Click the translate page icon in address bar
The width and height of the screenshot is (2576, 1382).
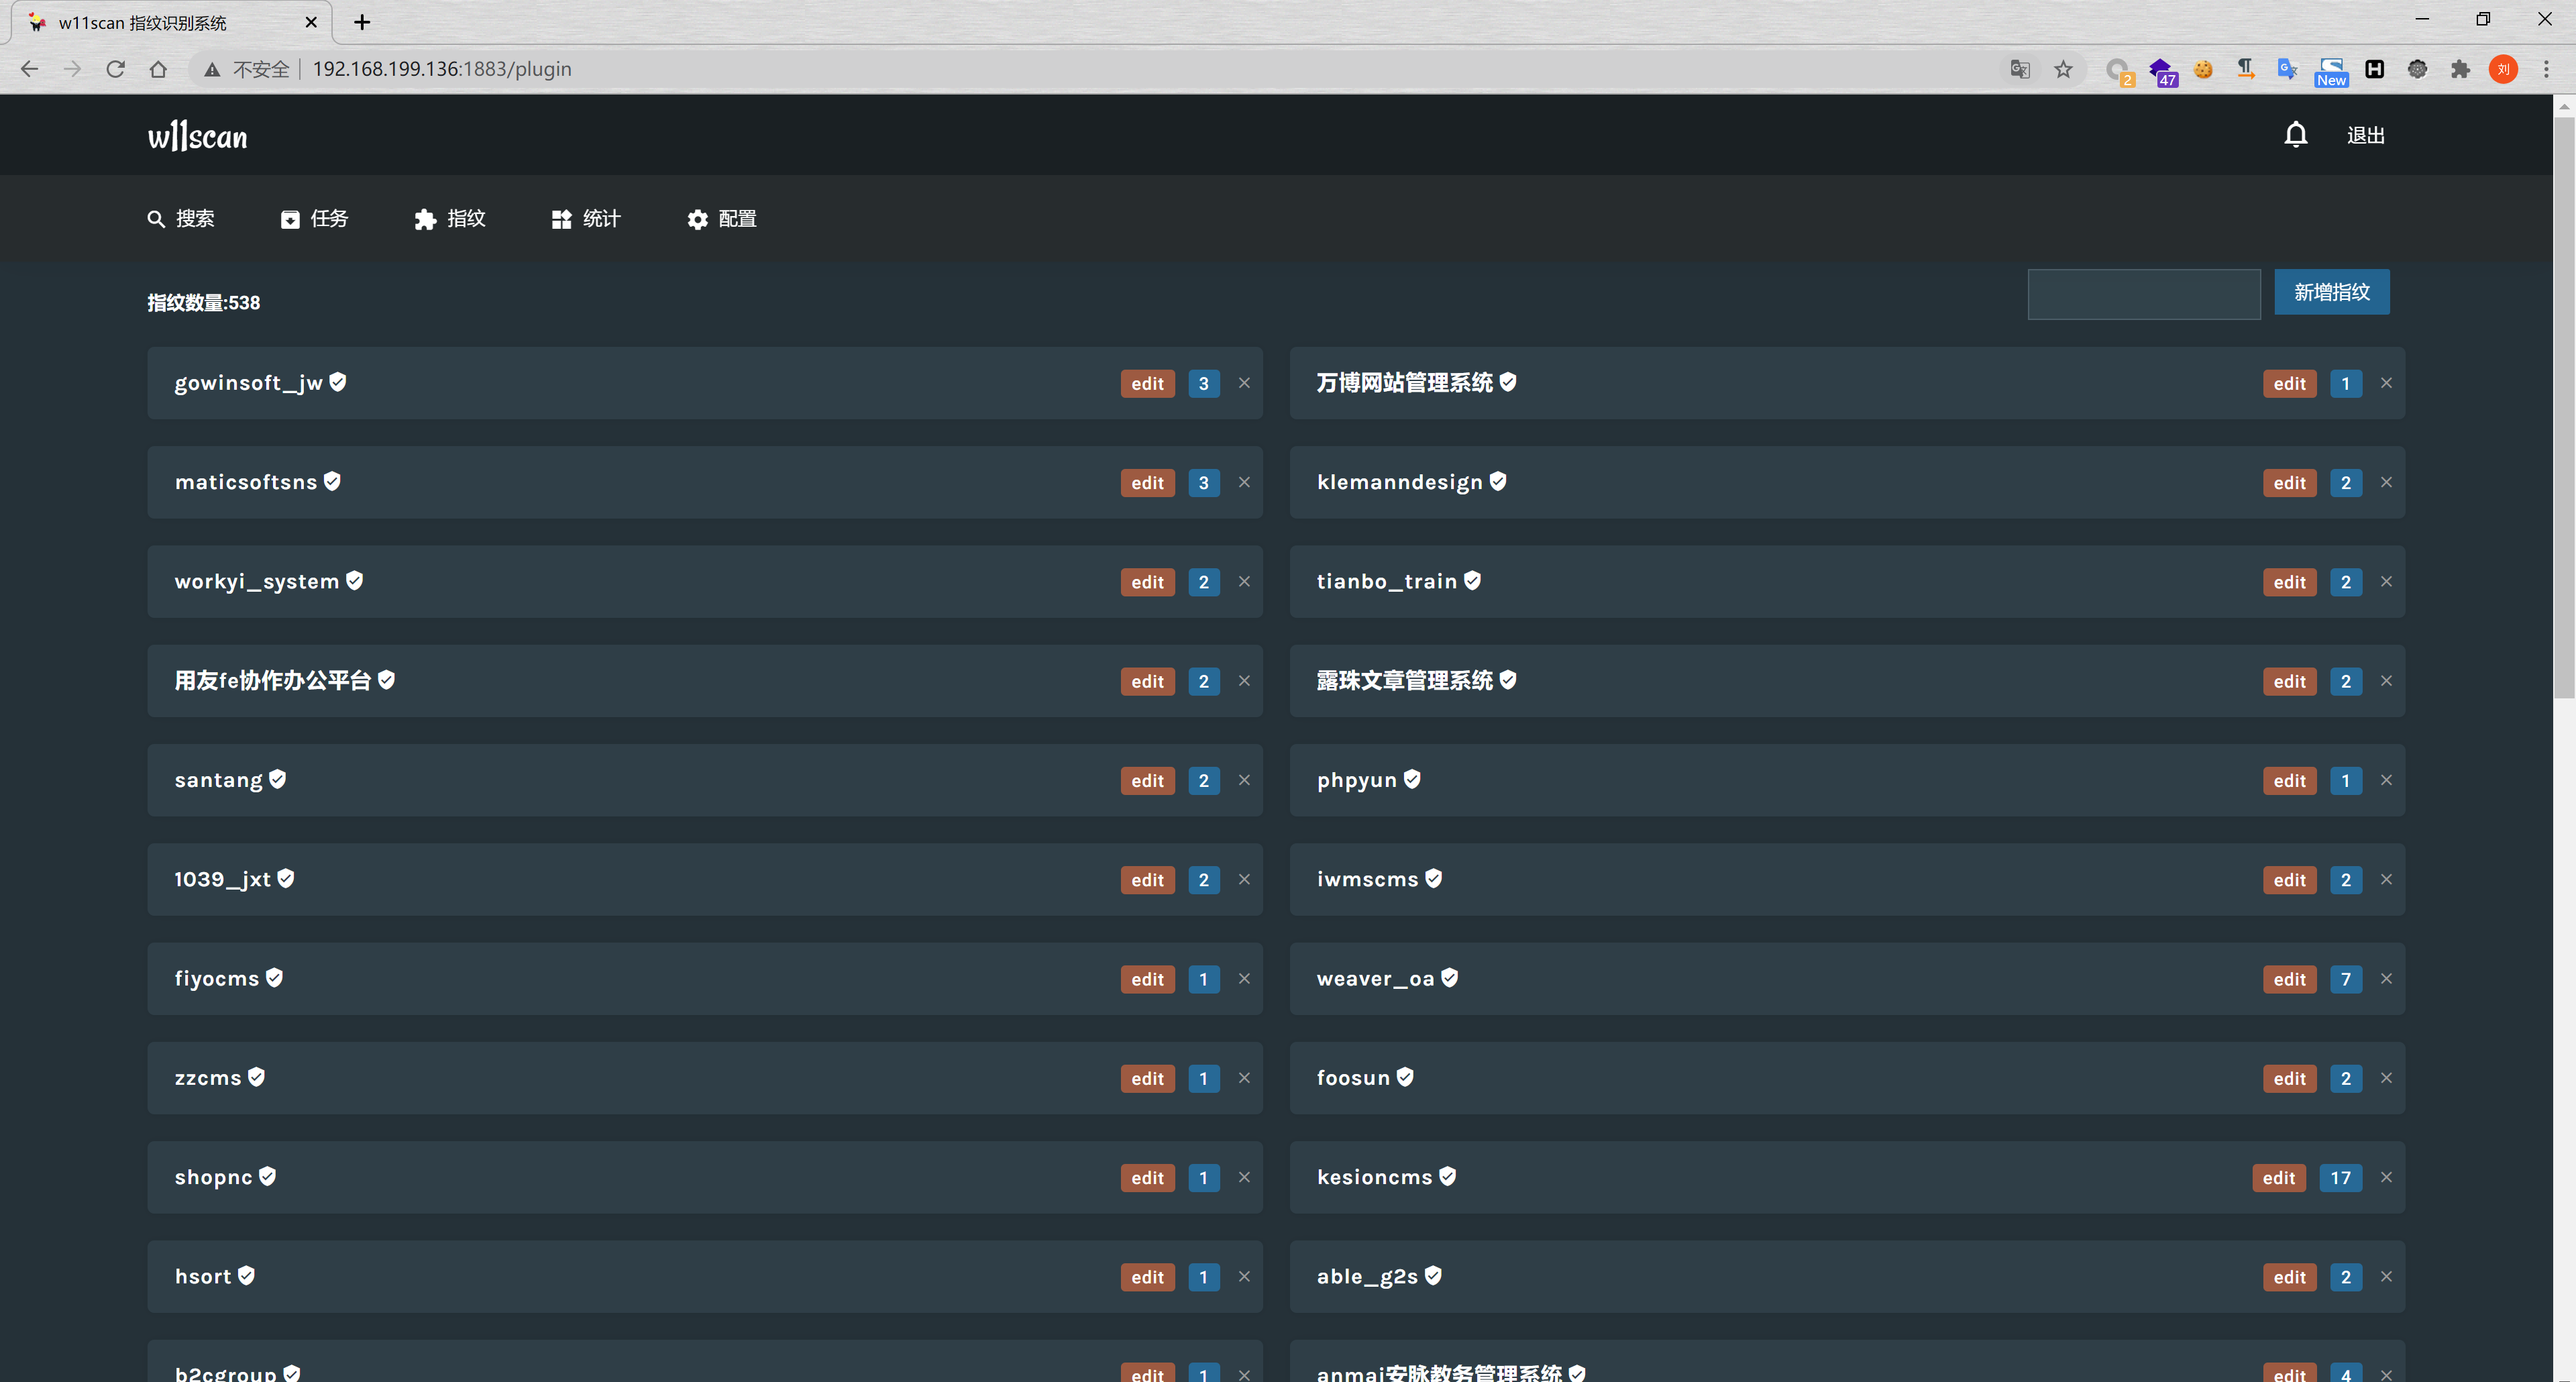(2020, 69)
